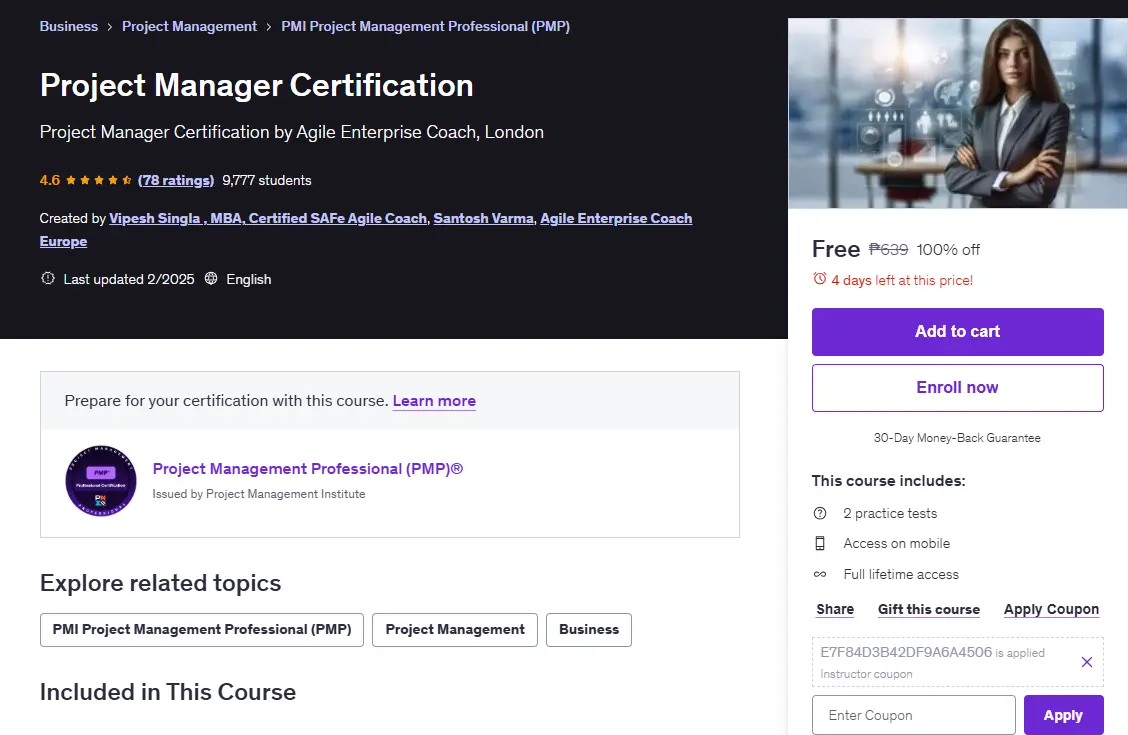Click the 9,777 students text

(x=267, y=181)
